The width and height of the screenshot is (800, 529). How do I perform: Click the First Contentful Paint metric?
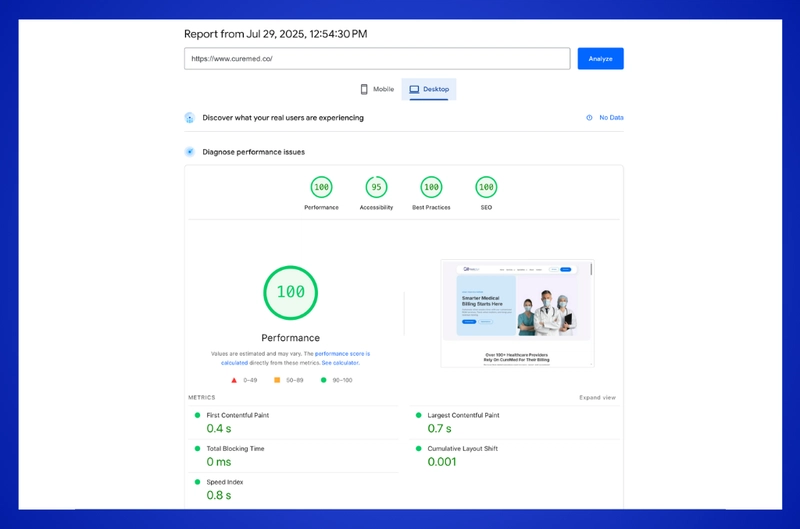(293, 422)
